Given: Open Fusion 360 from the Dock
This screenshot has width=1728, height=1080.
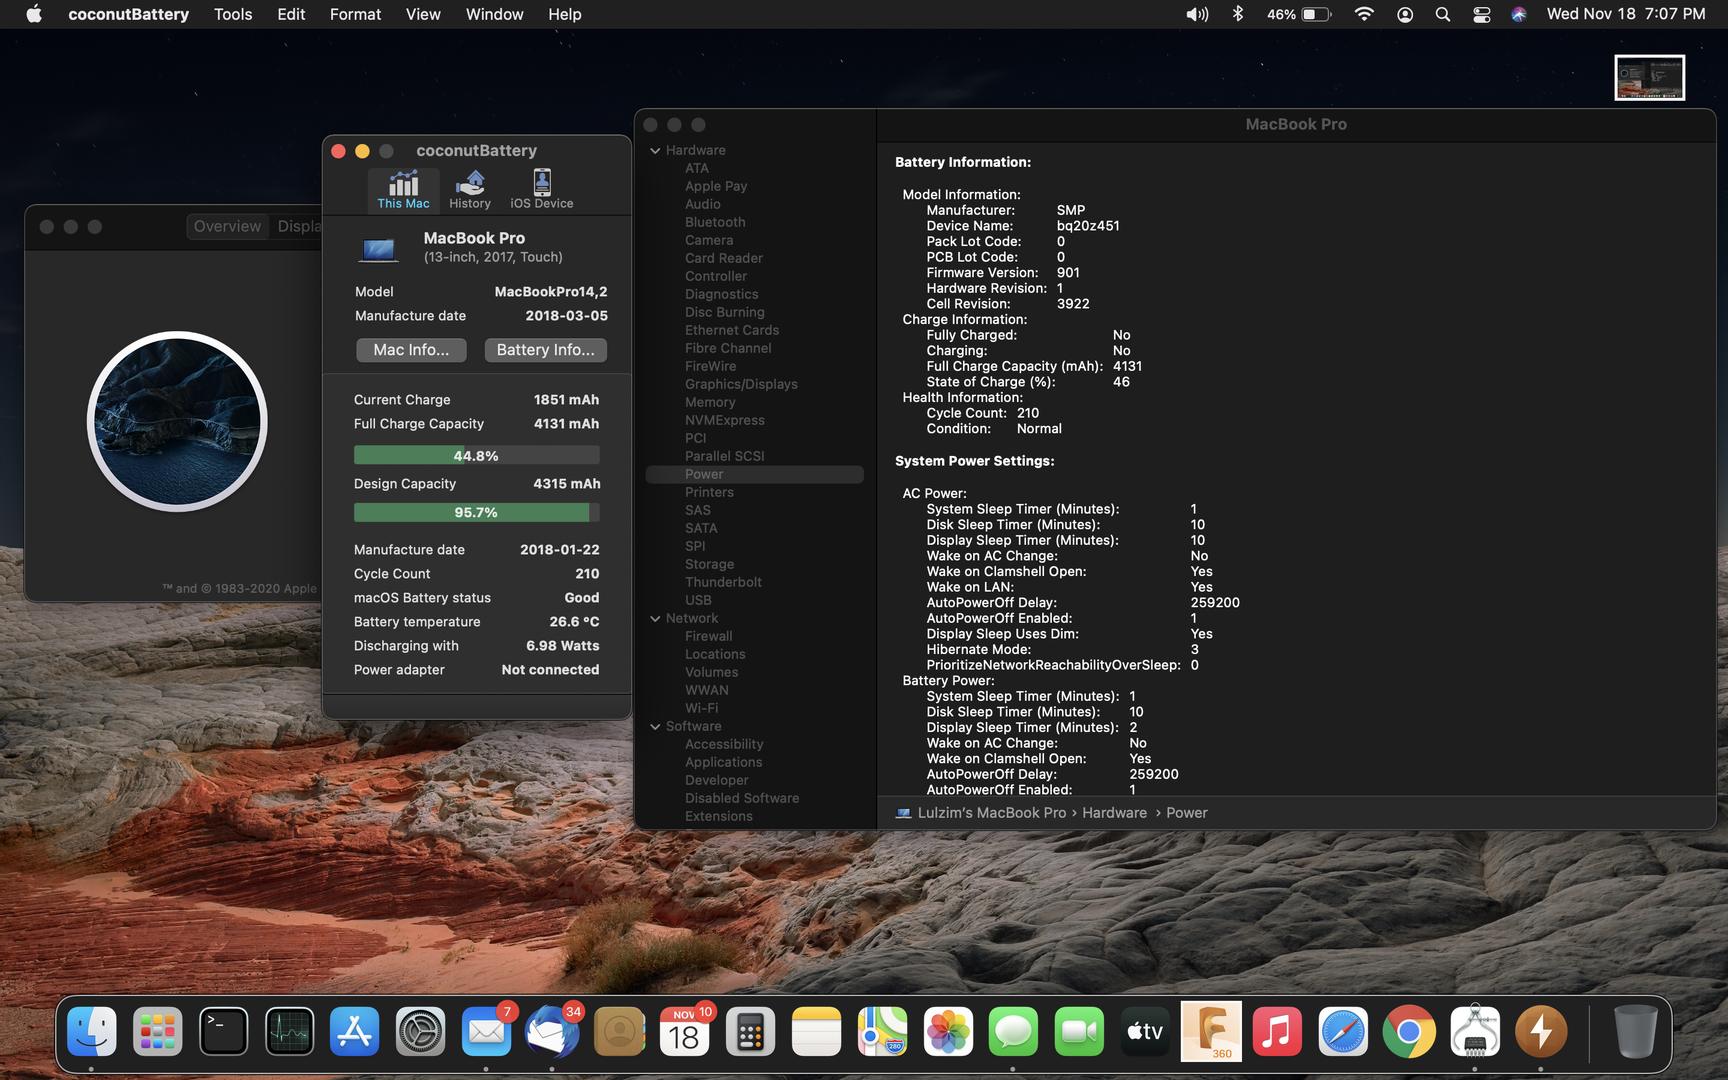Looking at the screenshot, I should (x=1211, y=1031).
